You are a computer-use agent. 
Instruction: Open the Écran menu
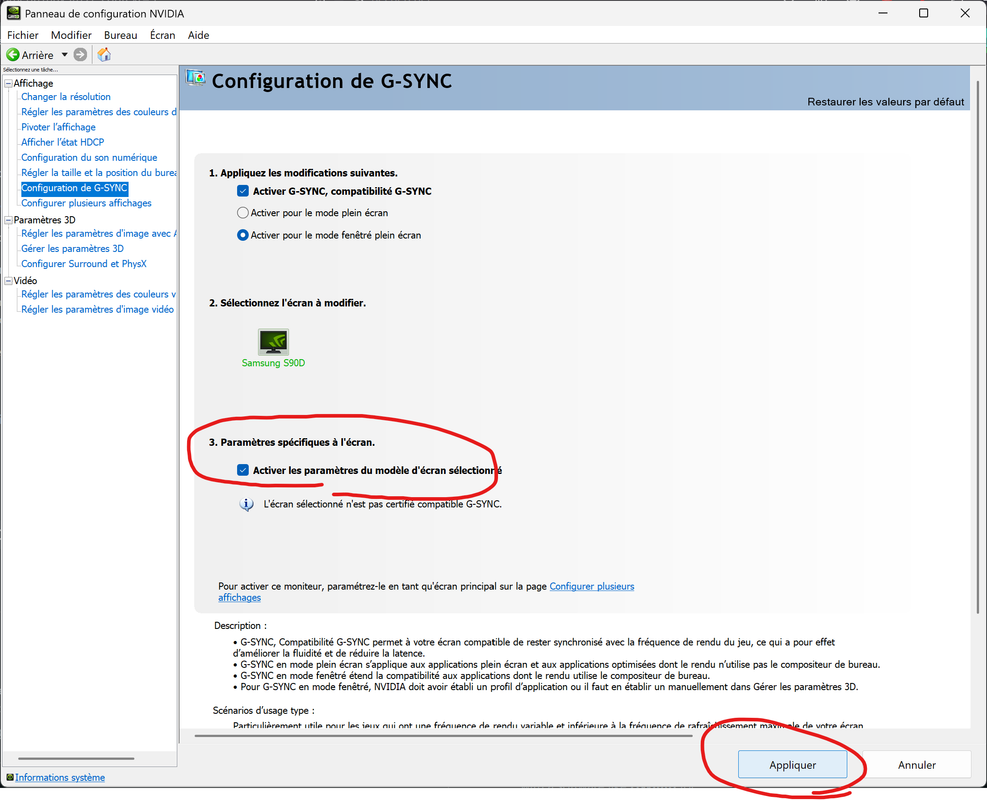pos(162,35)
